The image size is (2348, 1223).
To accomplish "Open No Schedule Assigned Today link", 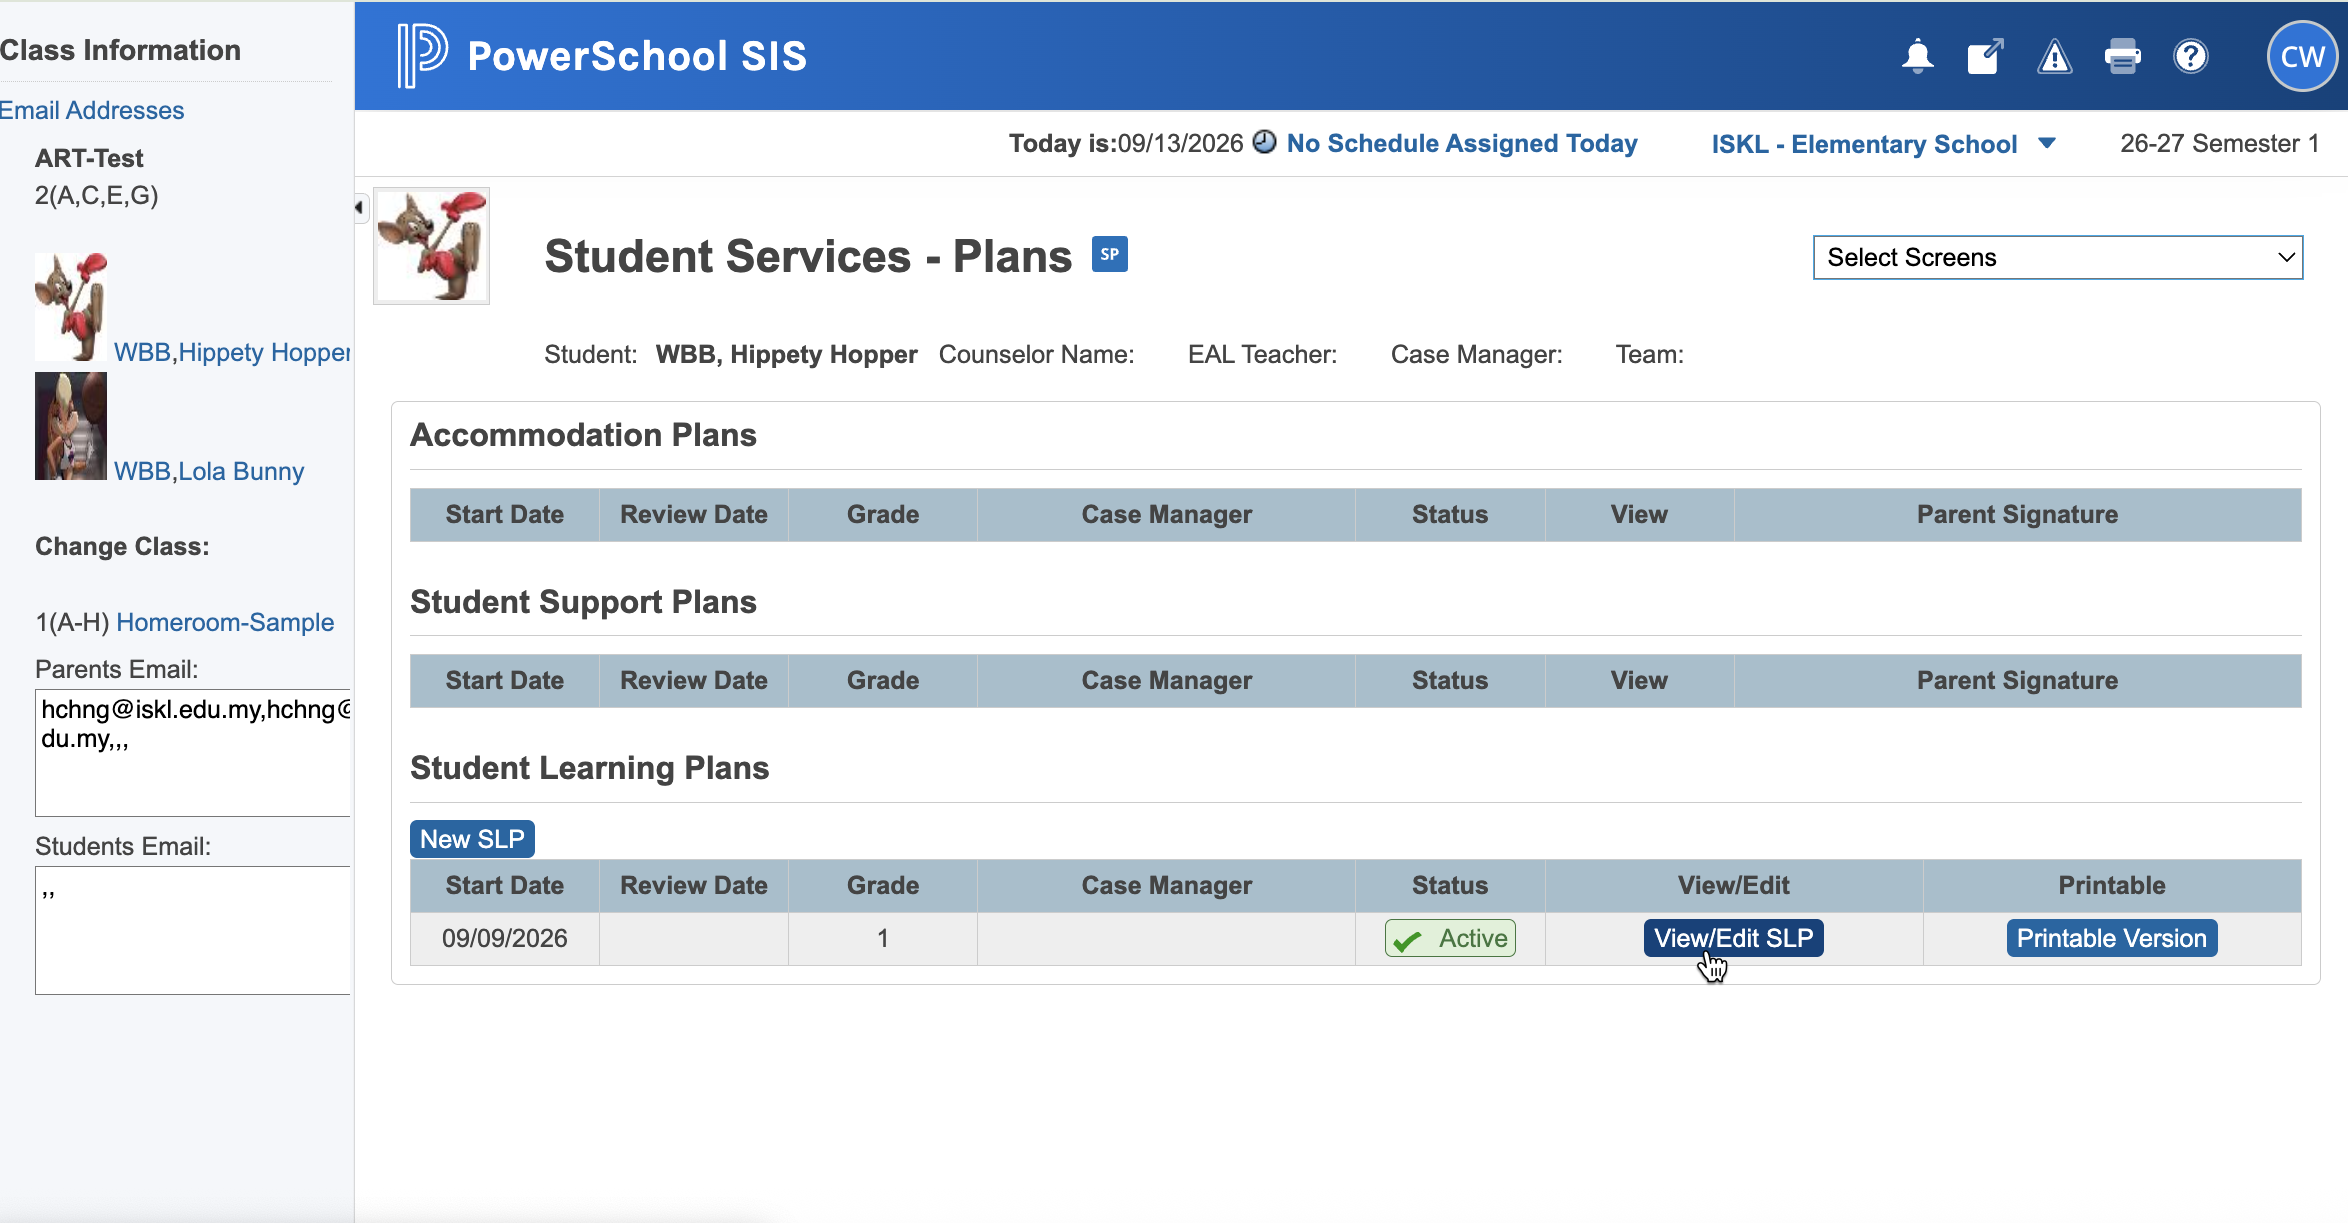I will [1462, 143].
